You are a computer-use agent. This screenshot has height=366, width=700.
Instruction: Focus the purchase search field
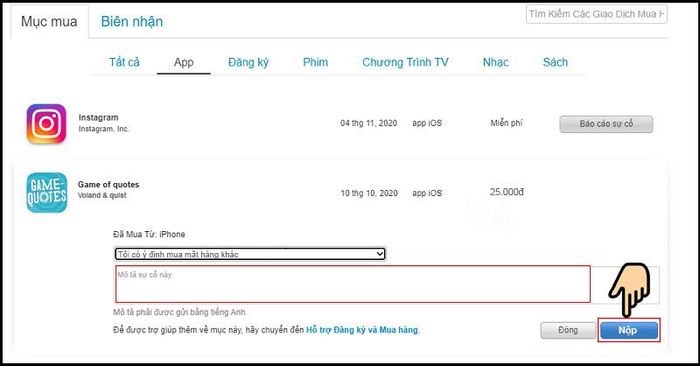click(x=596, y=14)
